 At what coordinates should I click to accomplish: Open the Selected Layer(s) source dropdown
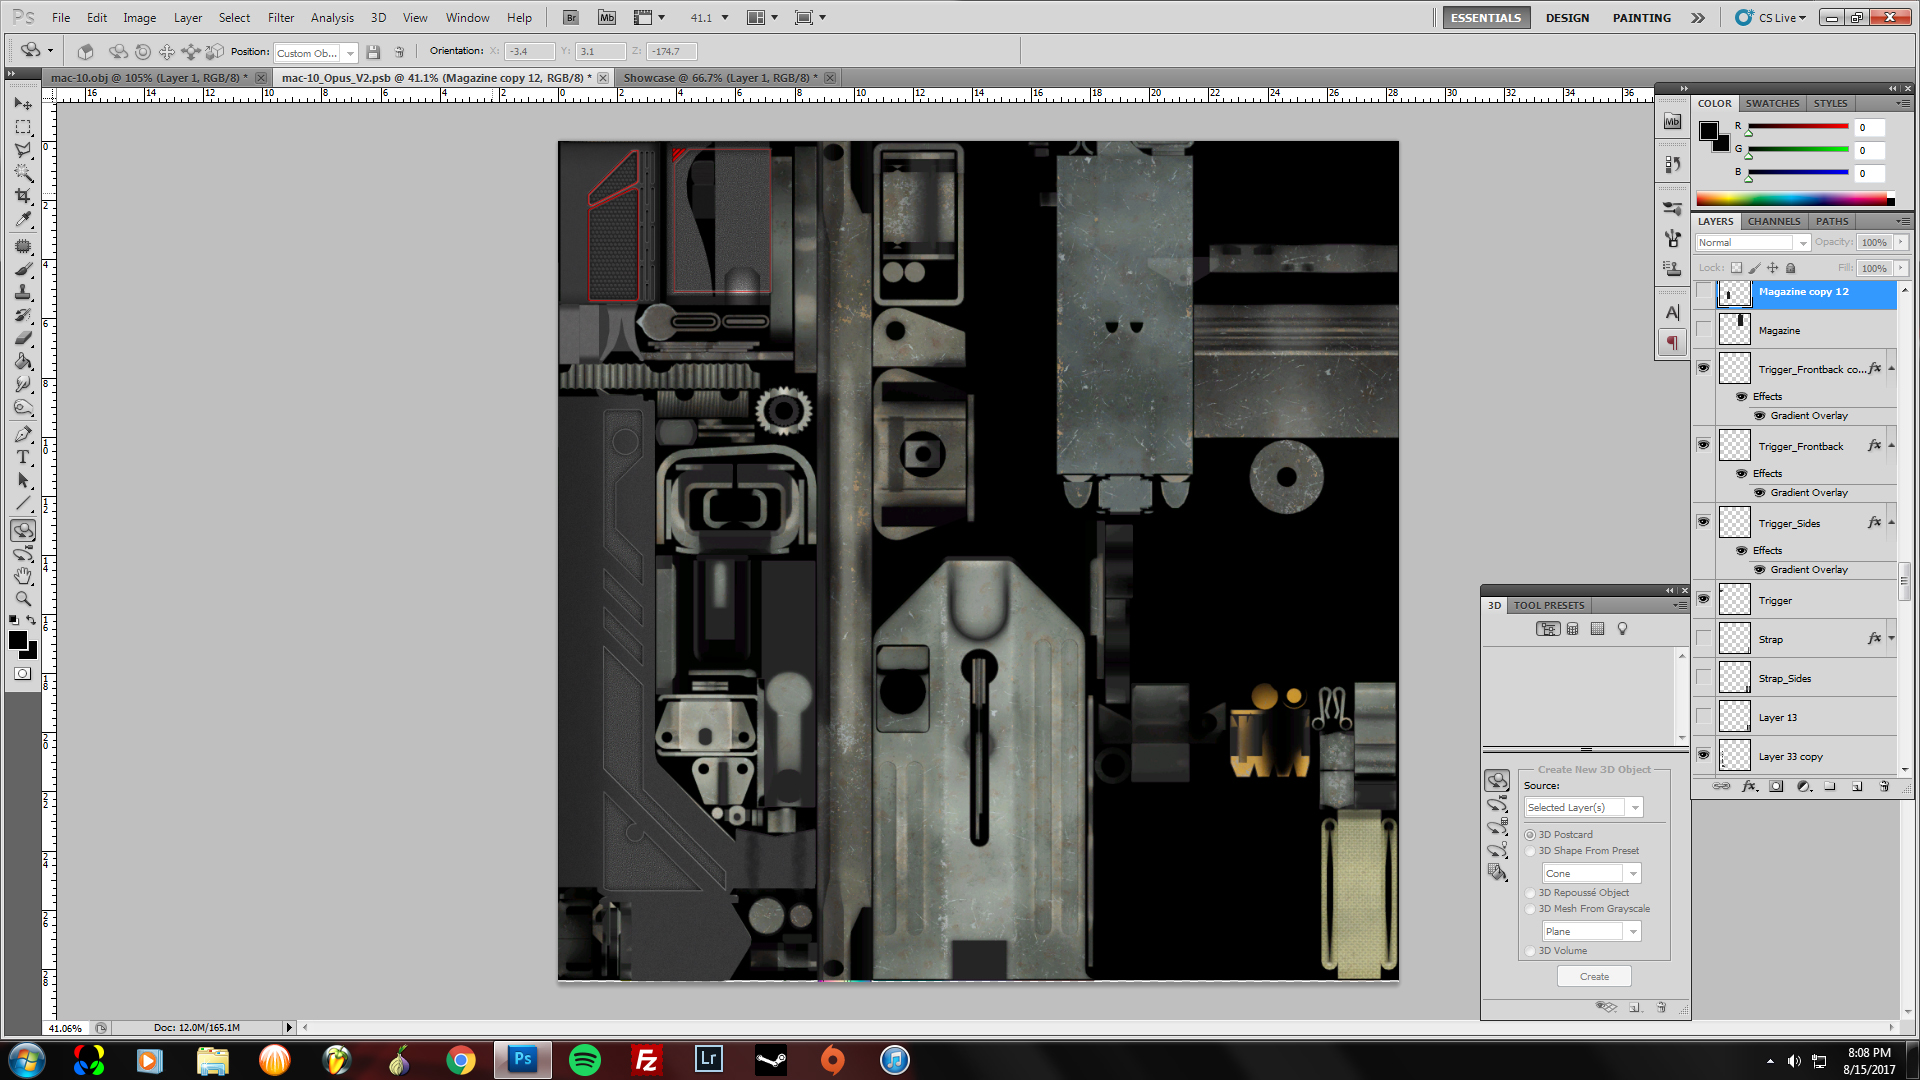1583,808
